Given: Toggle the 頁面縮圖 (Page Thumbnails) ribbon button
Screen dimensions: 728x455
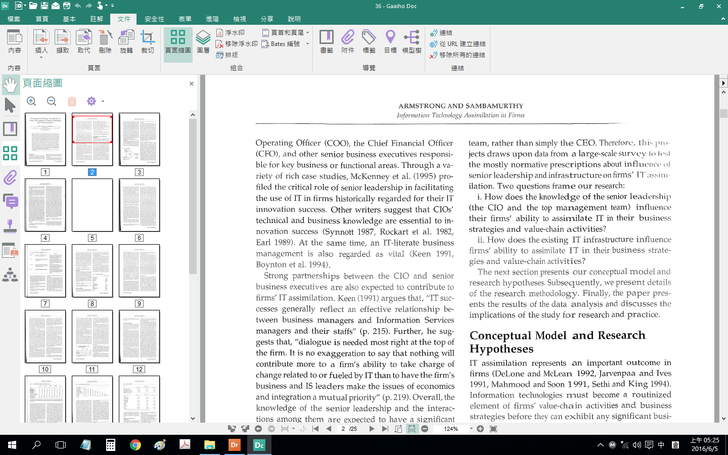Looking at the screenshot, I should point(177,41).
